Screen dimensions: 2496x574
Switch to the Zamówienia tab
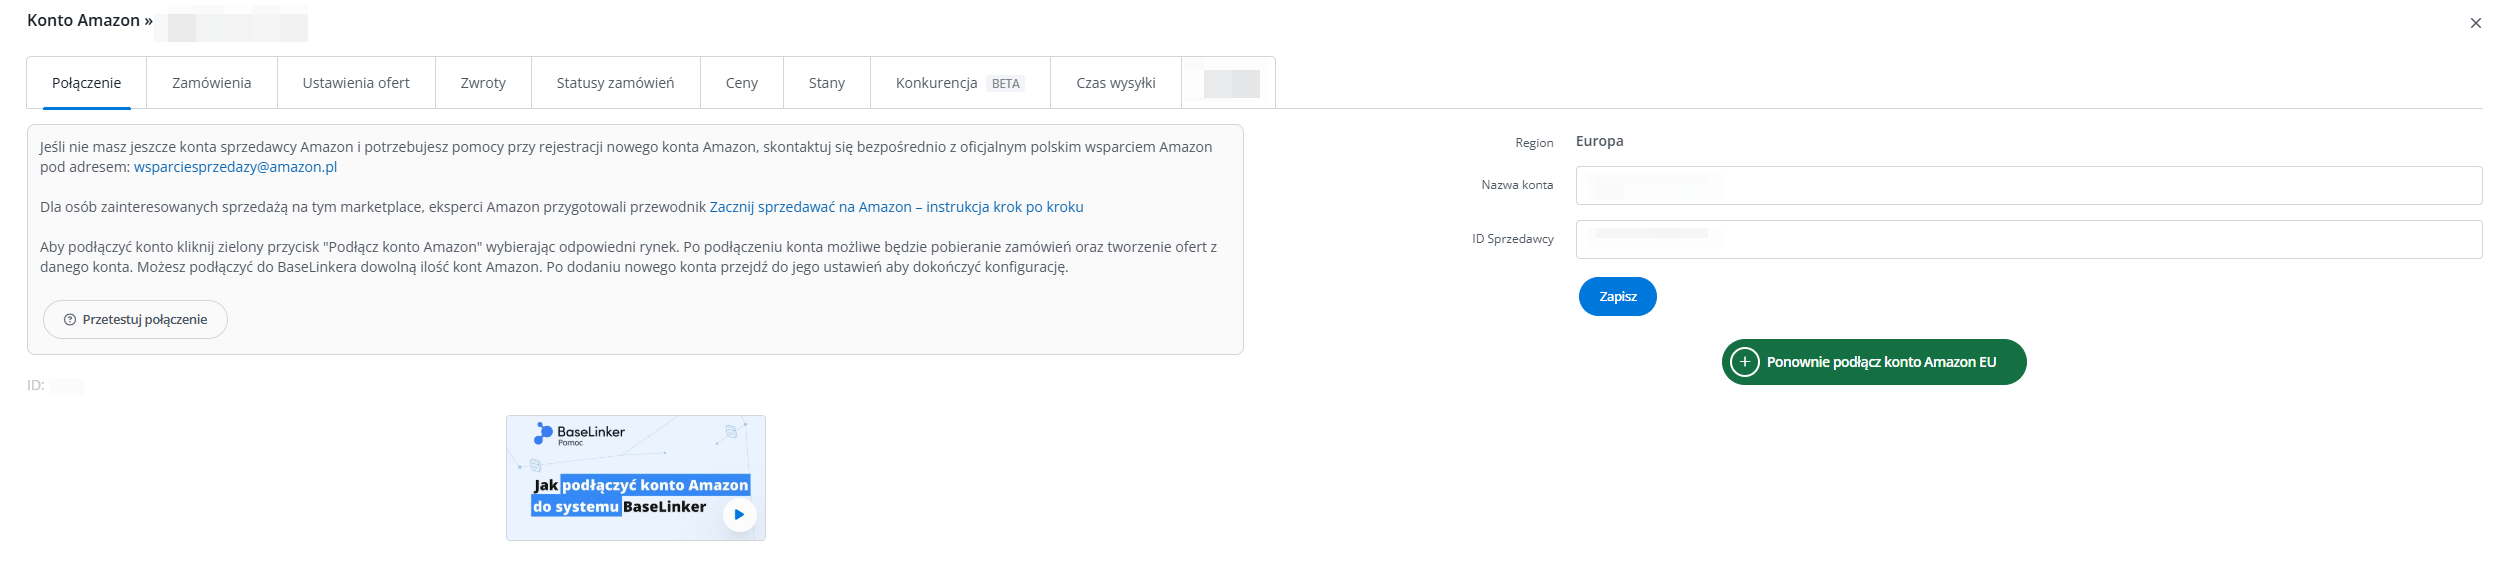(x=211, y=83)
